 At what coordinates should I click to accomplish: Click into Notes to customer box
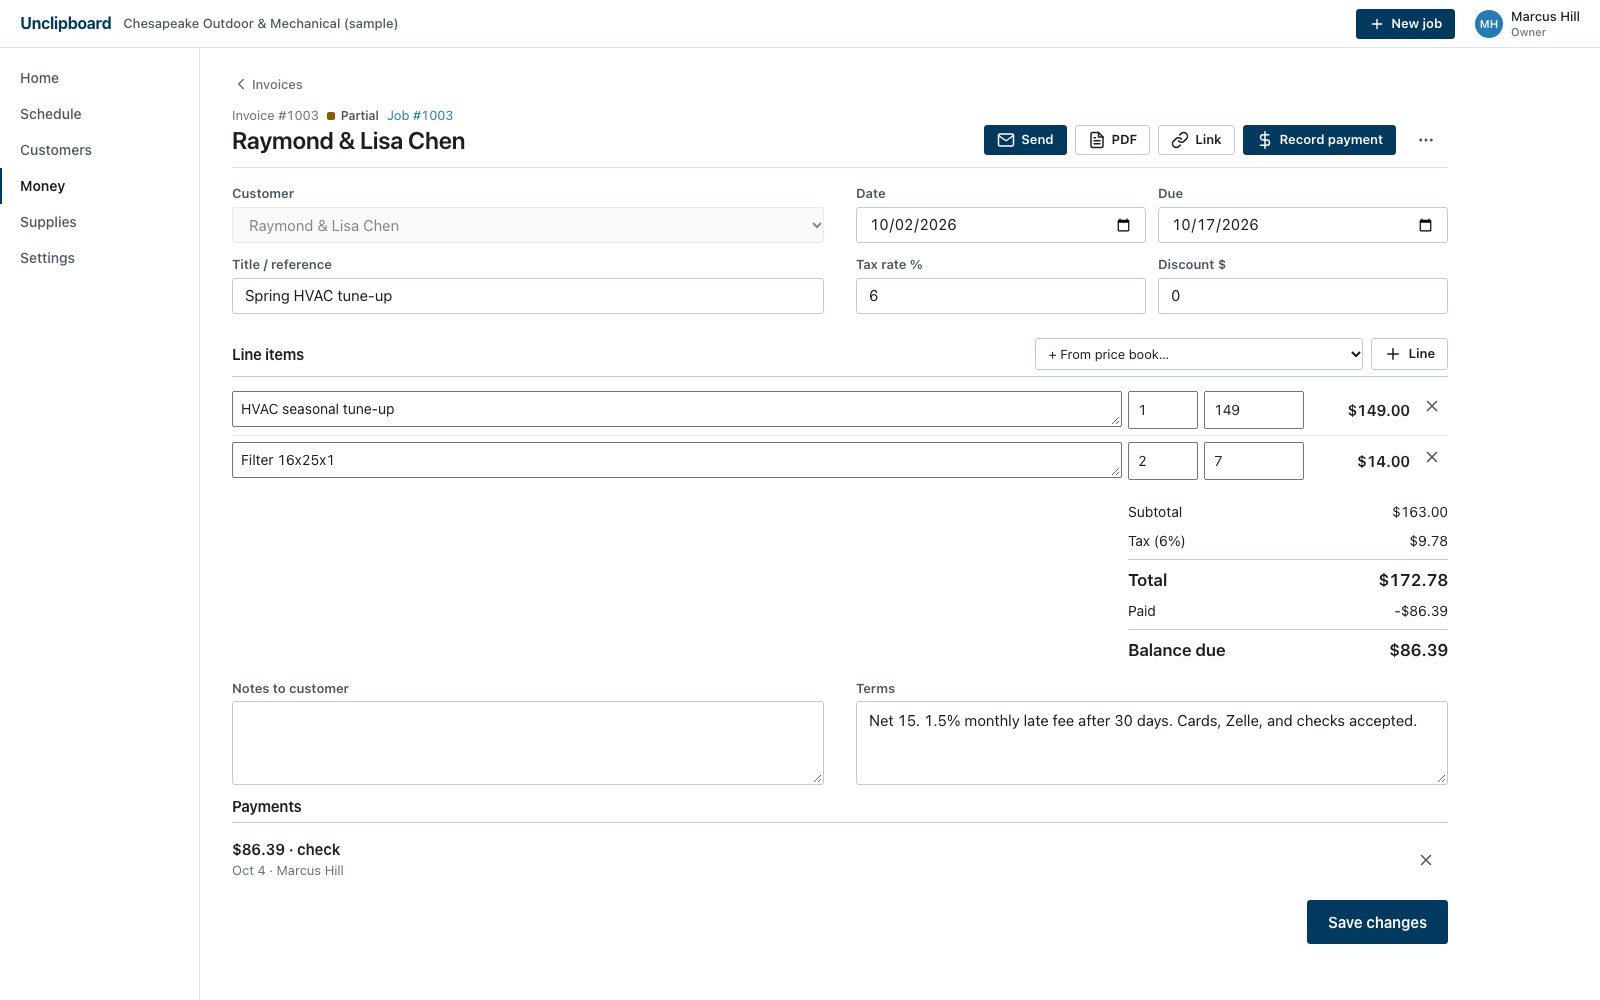pos(528,743)
